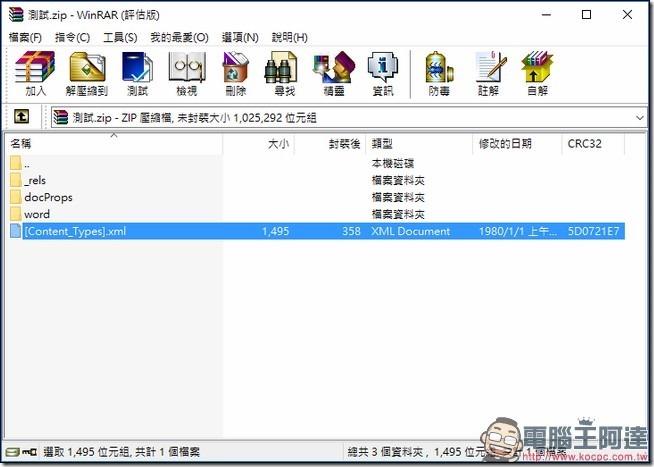Open the 指令(C) menu
Screen dimensions: 654x467
73,38
